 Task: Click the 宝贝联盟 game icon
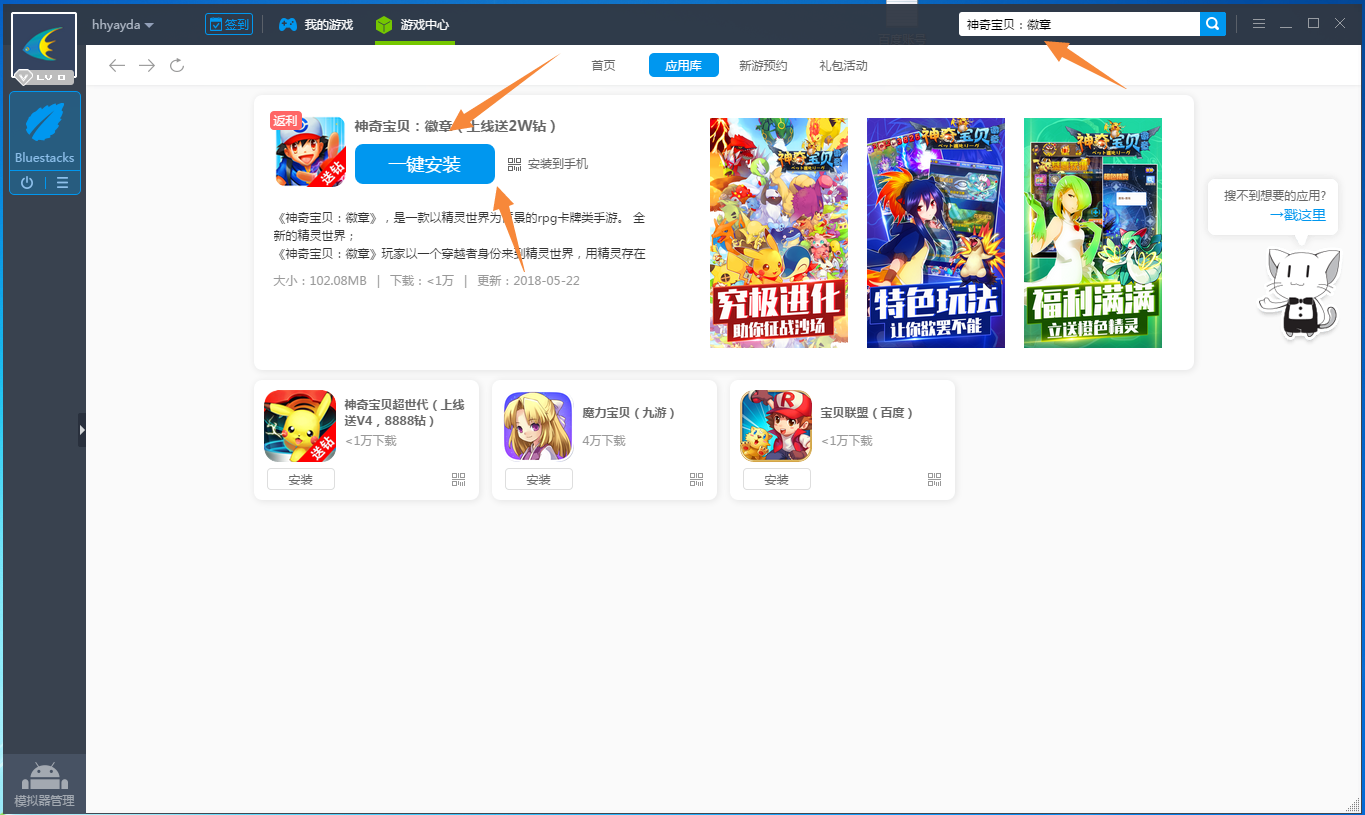pyautogui.click(x=776, y=426)
